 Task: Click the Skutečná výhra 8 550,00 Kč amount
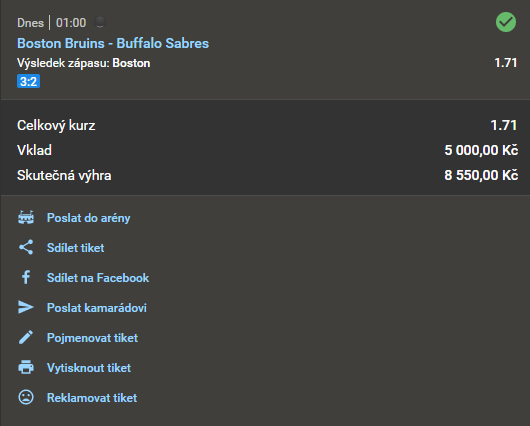coord(481,175)
